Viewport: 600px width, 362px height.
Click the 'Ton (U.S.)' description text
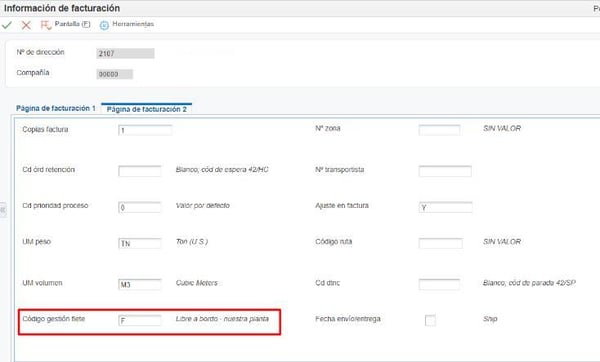point(192,242)
